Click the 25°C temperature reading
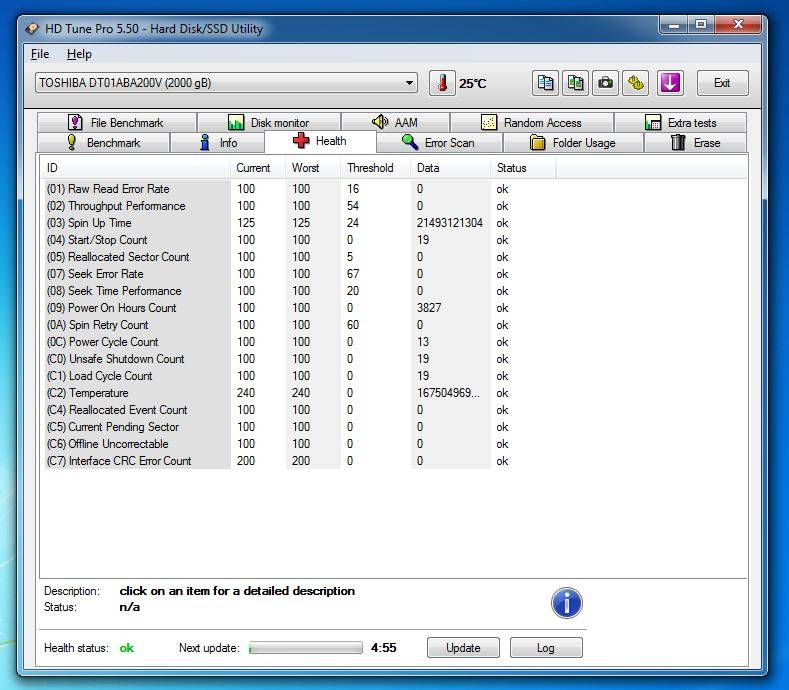 (472, 84)
